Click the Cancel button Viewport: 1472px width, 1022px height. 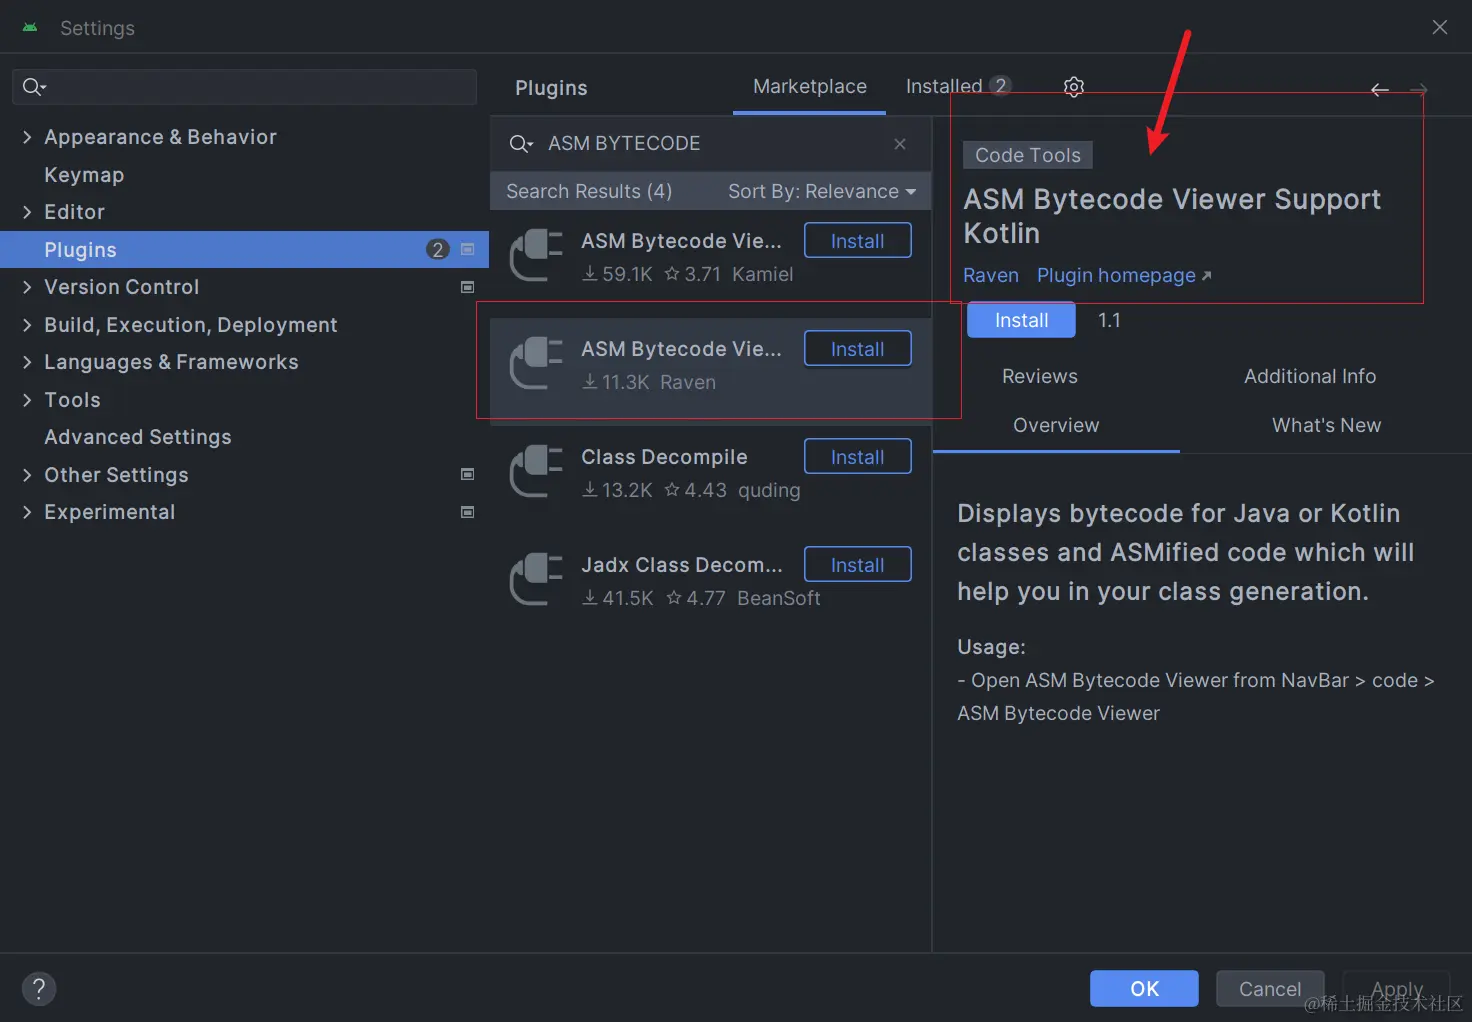1270,989
